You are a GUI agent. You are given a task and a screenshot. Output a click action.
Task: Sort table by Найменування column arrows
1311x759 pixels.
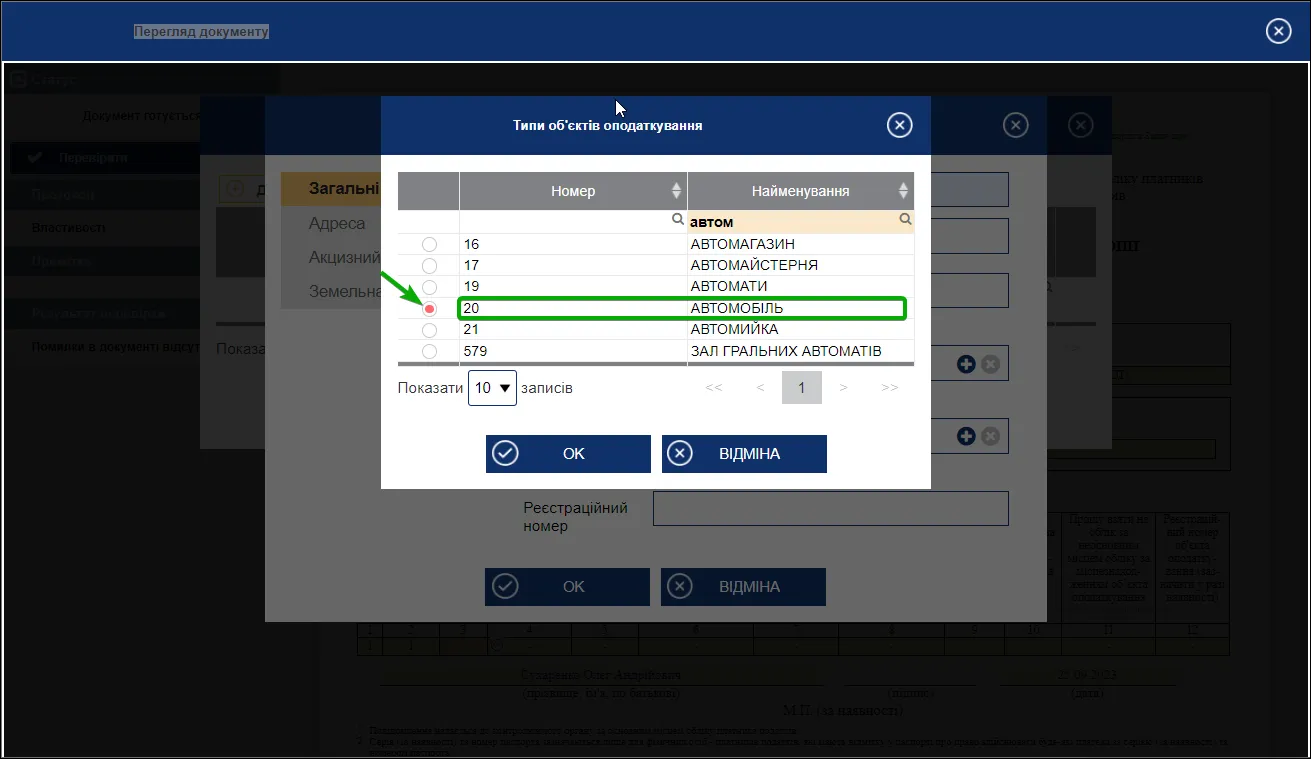(903, 191)
